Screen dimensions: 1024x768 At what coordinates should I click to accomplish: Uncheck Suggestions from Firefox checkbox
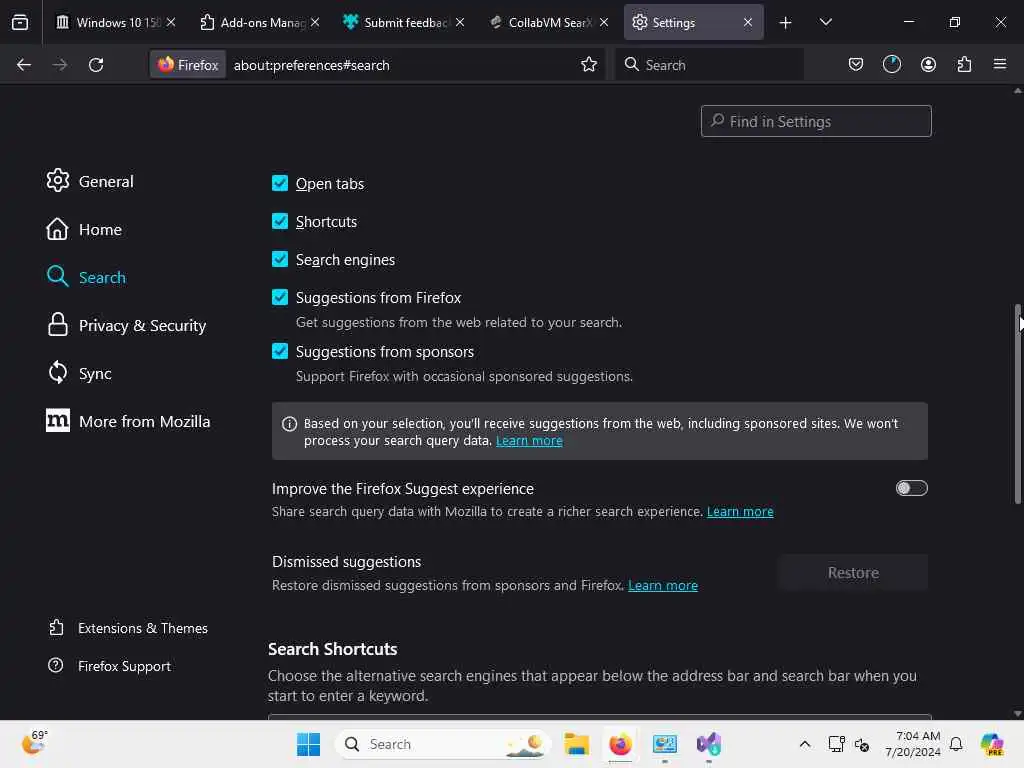[x=280, y=297]
